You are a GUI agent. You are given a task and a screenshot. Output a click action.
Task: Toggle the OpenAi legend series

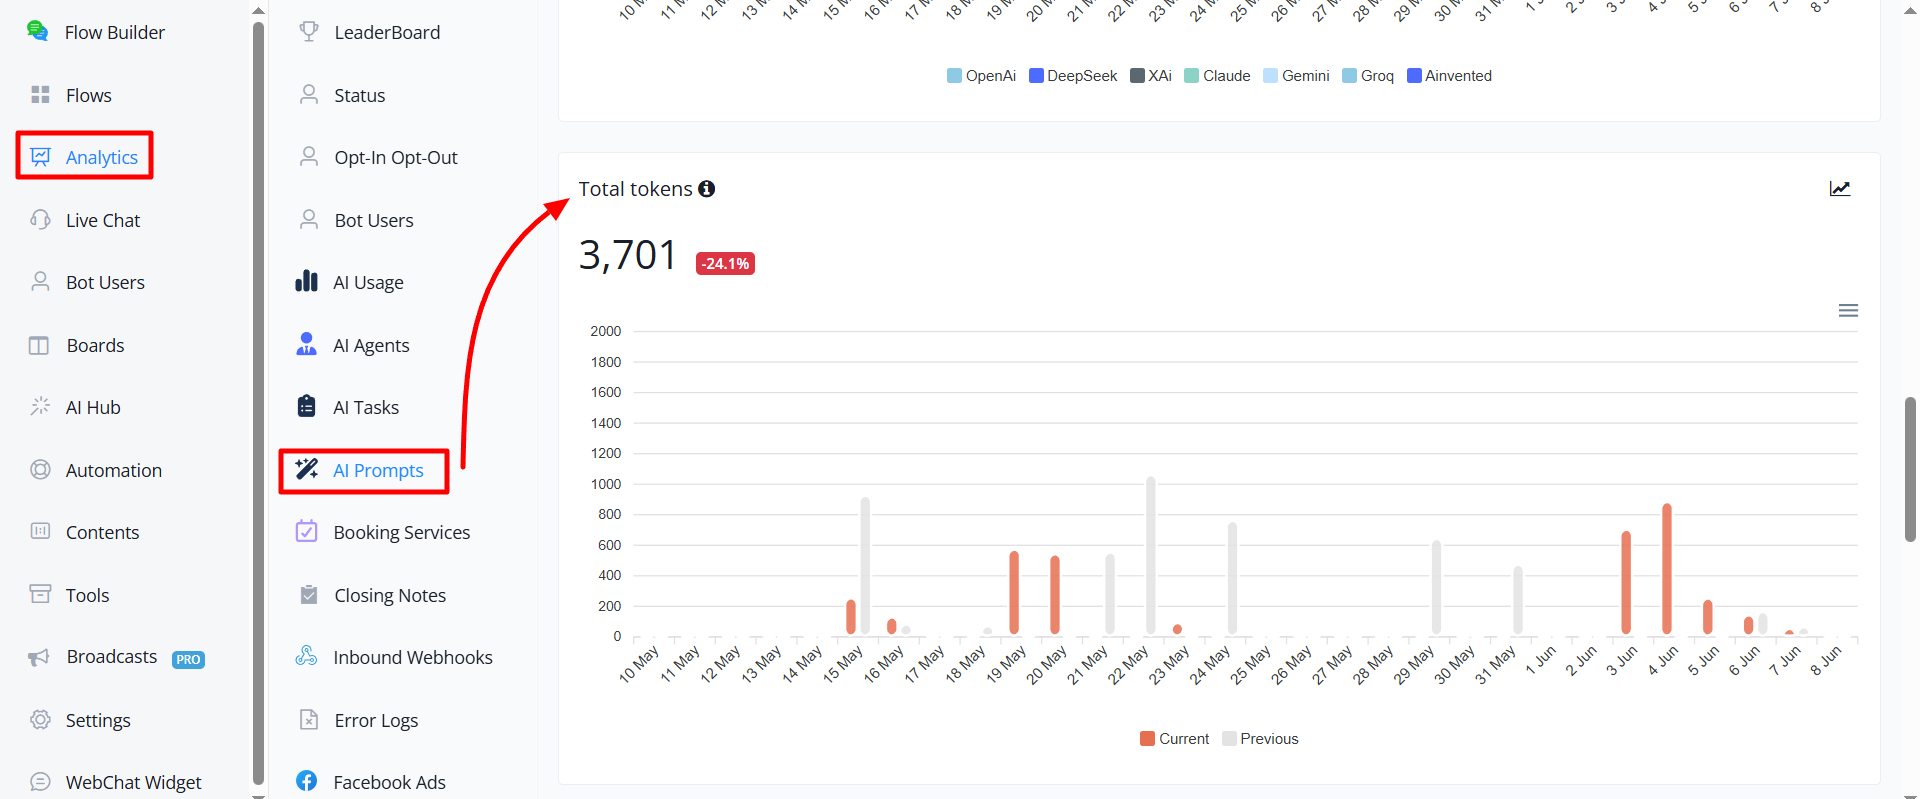(981, 76)
